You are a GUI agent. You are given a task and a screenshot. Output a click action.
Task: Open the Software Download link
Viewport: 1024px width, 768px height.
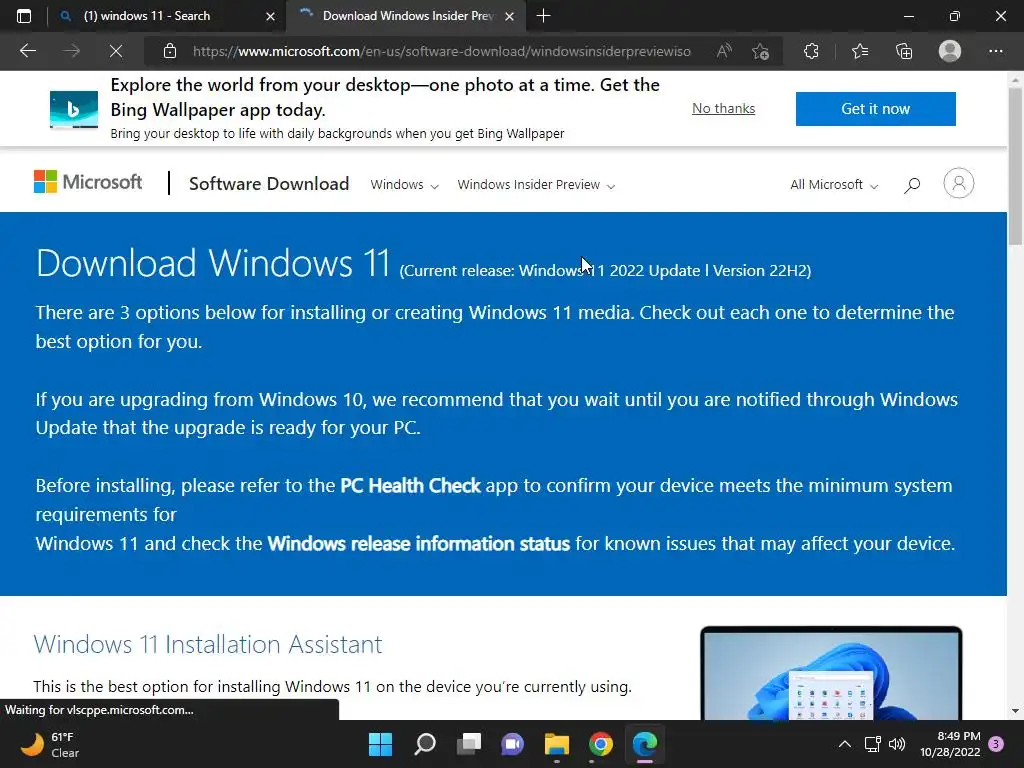[269, 184]
